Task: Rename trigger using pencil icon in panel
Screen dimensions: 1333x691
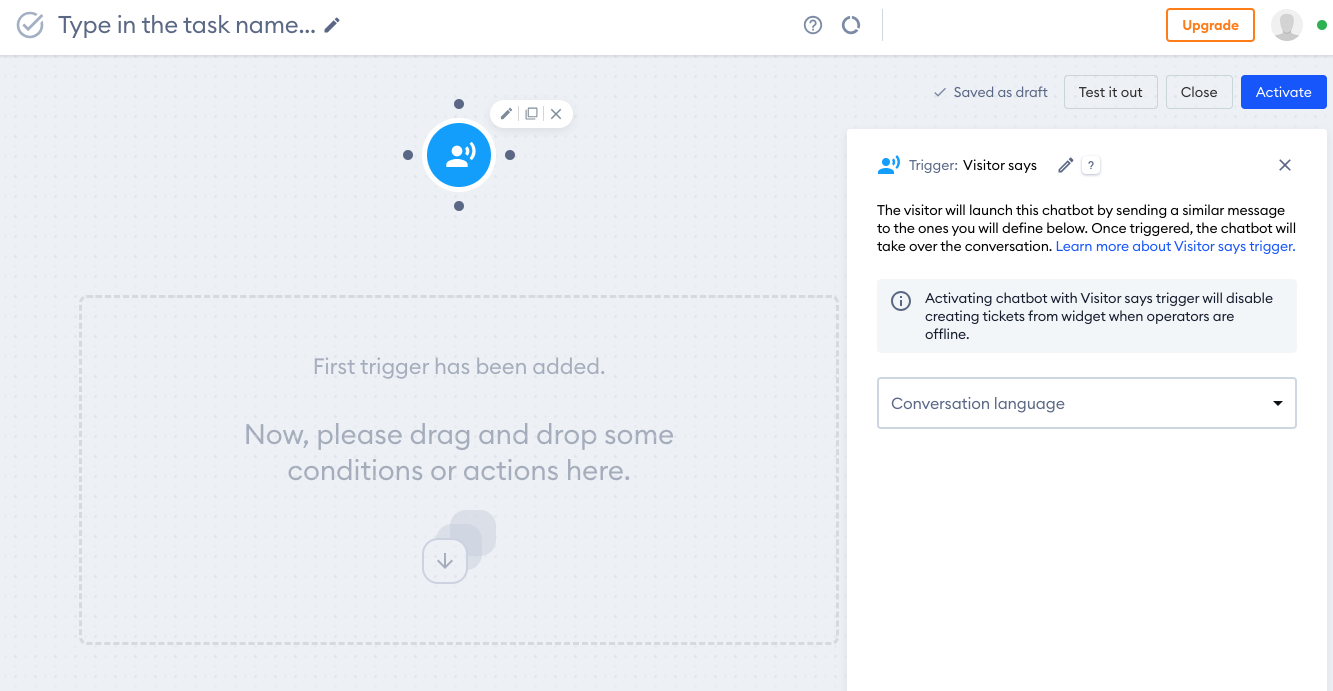Action: [x=1066, y=165]
